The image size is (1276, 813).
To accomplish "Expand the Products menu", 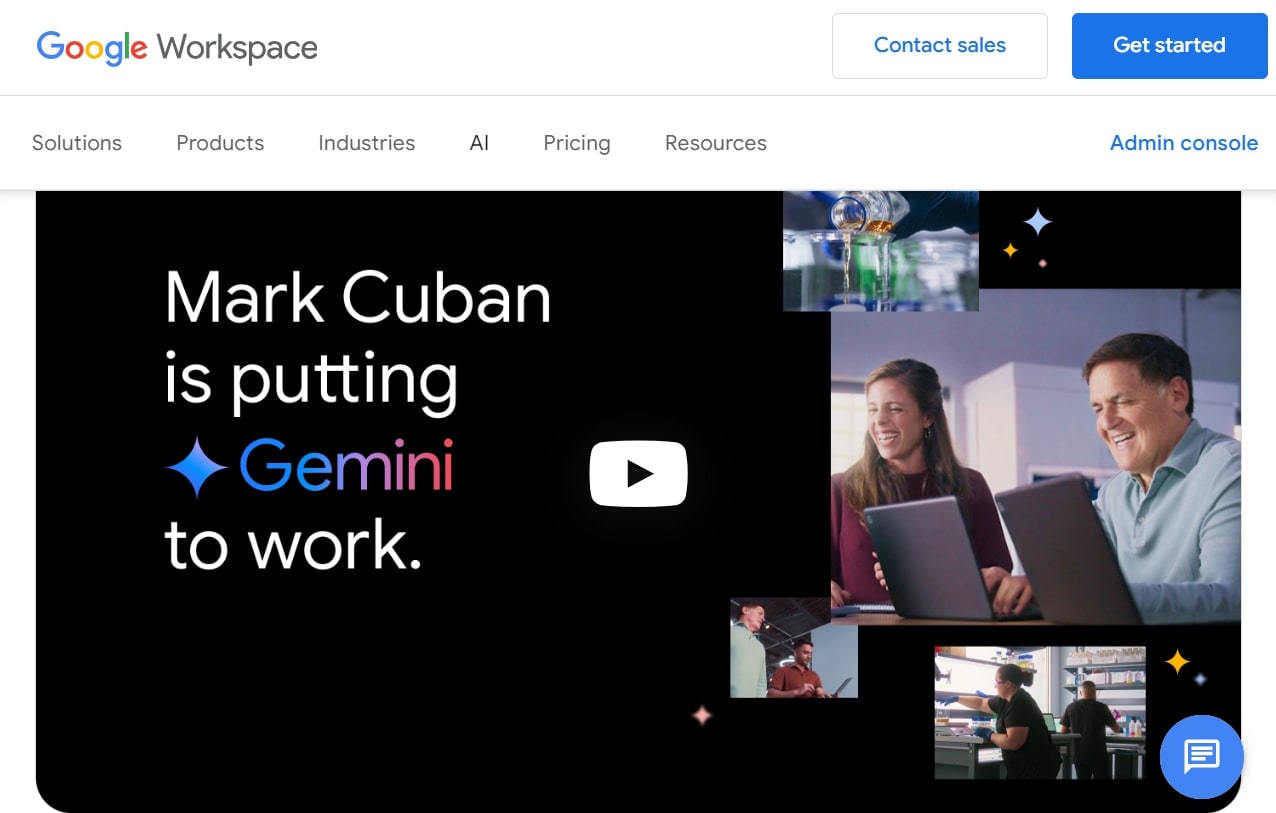I will tap(220, 143).
